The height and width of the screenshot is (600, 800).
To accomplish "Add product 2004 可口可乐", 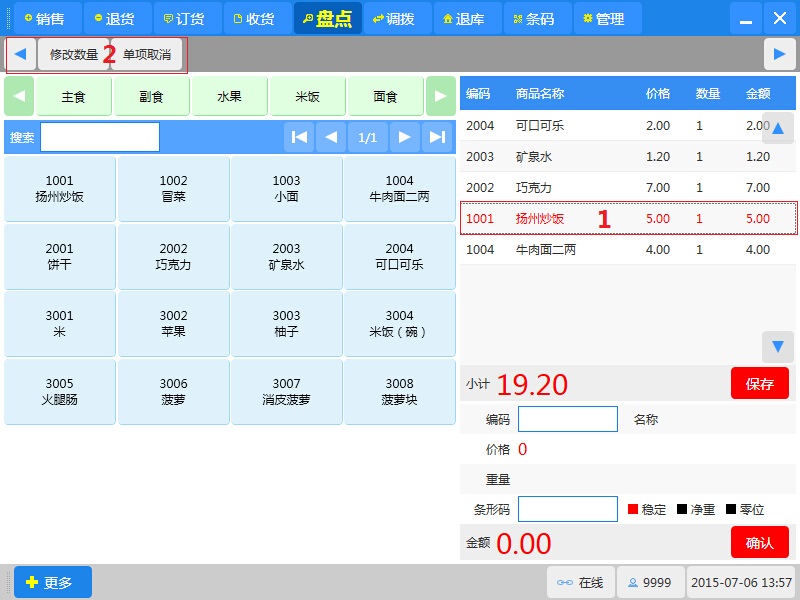I will pos(399,257).
